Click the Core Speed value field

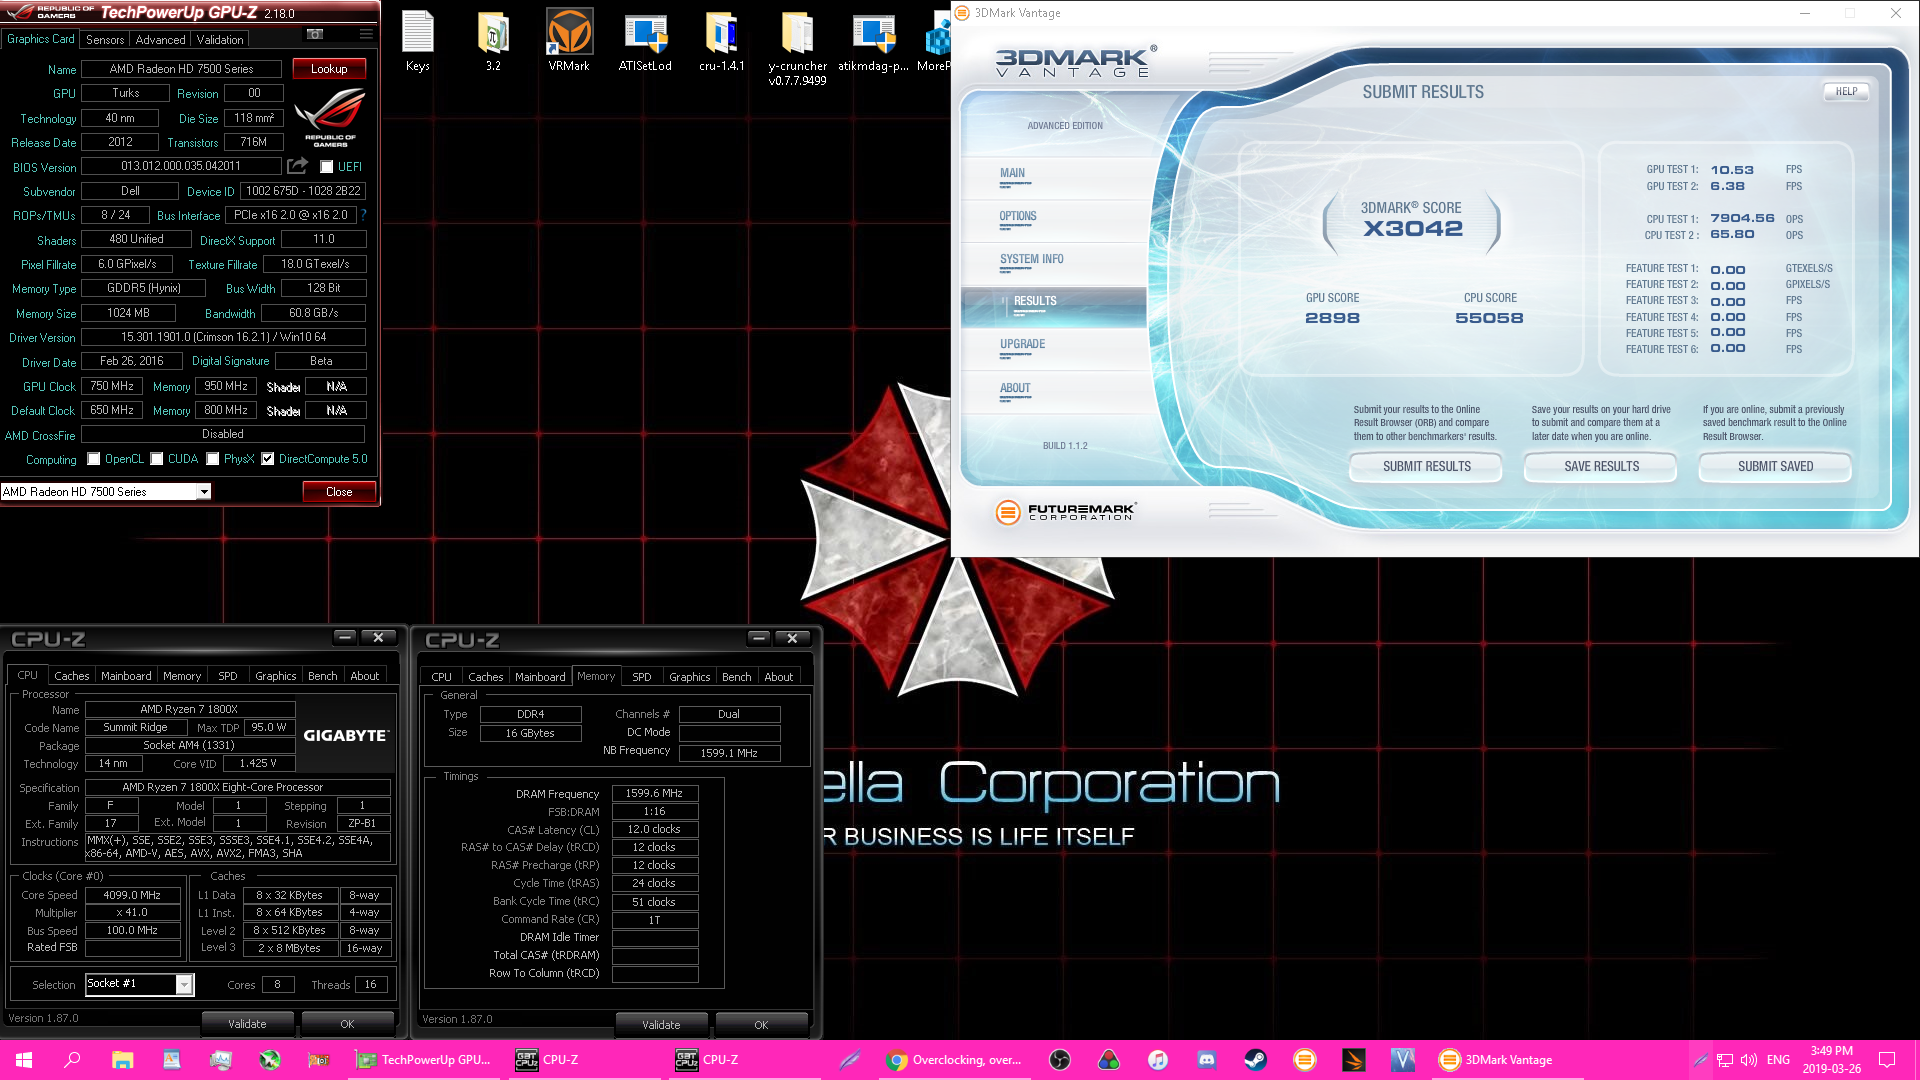[x=132, y=895]
